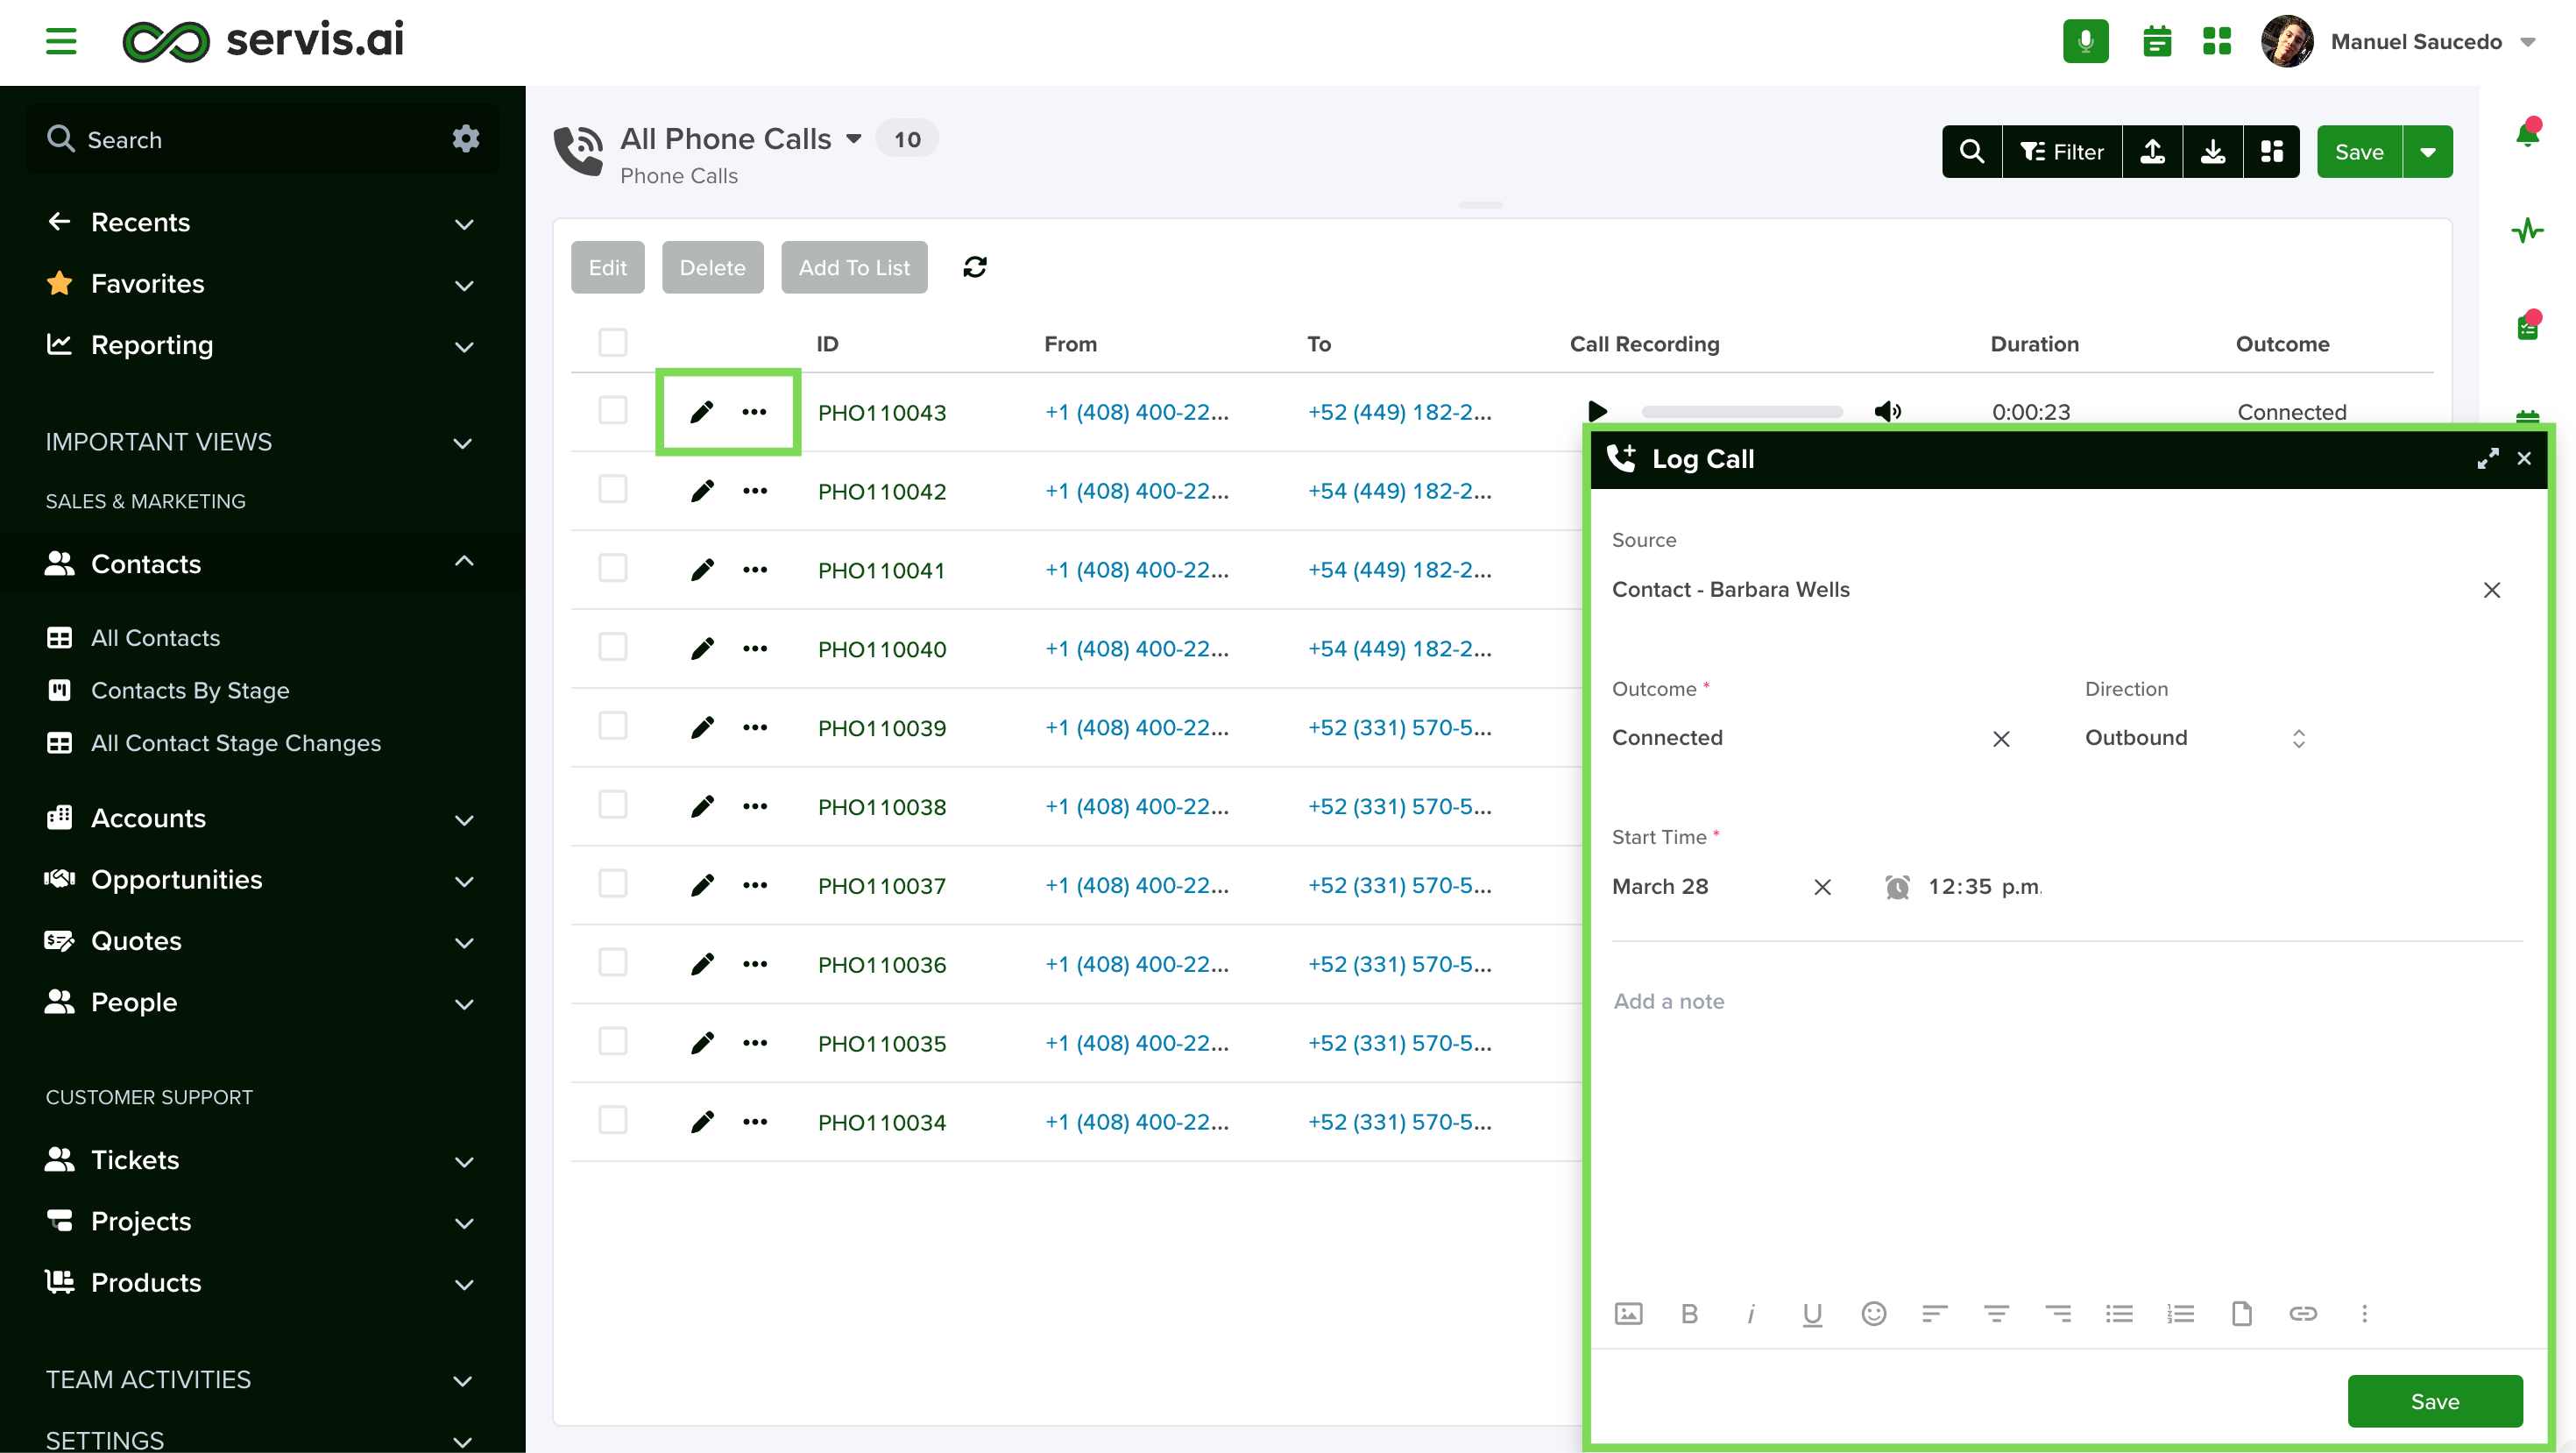Insert emoji in note
The image size is (2576, 1453).
click(x=1874, y=1314)
